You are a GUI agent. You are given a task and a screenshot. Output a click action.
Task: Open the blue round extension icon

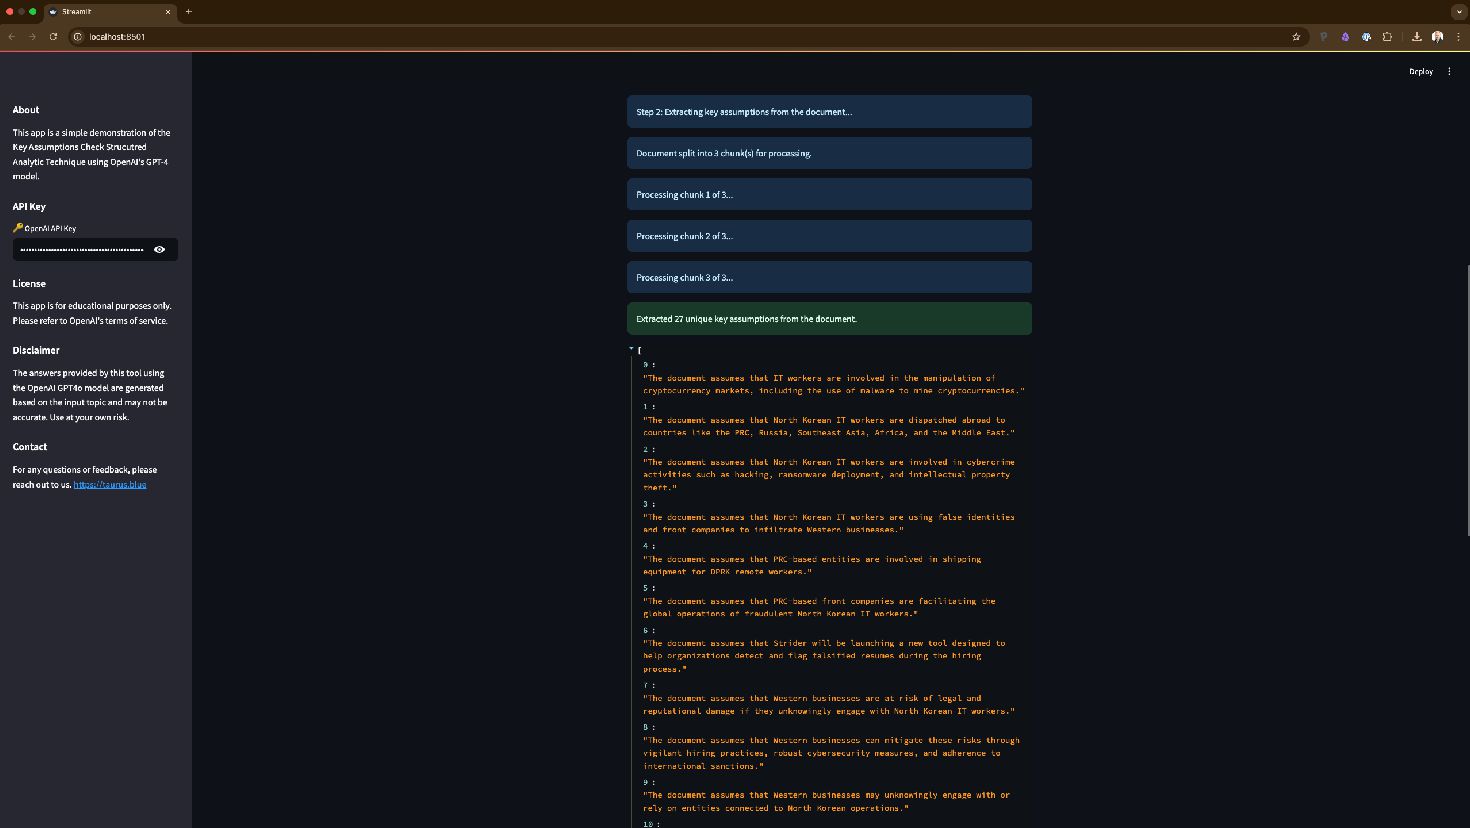1366,37
